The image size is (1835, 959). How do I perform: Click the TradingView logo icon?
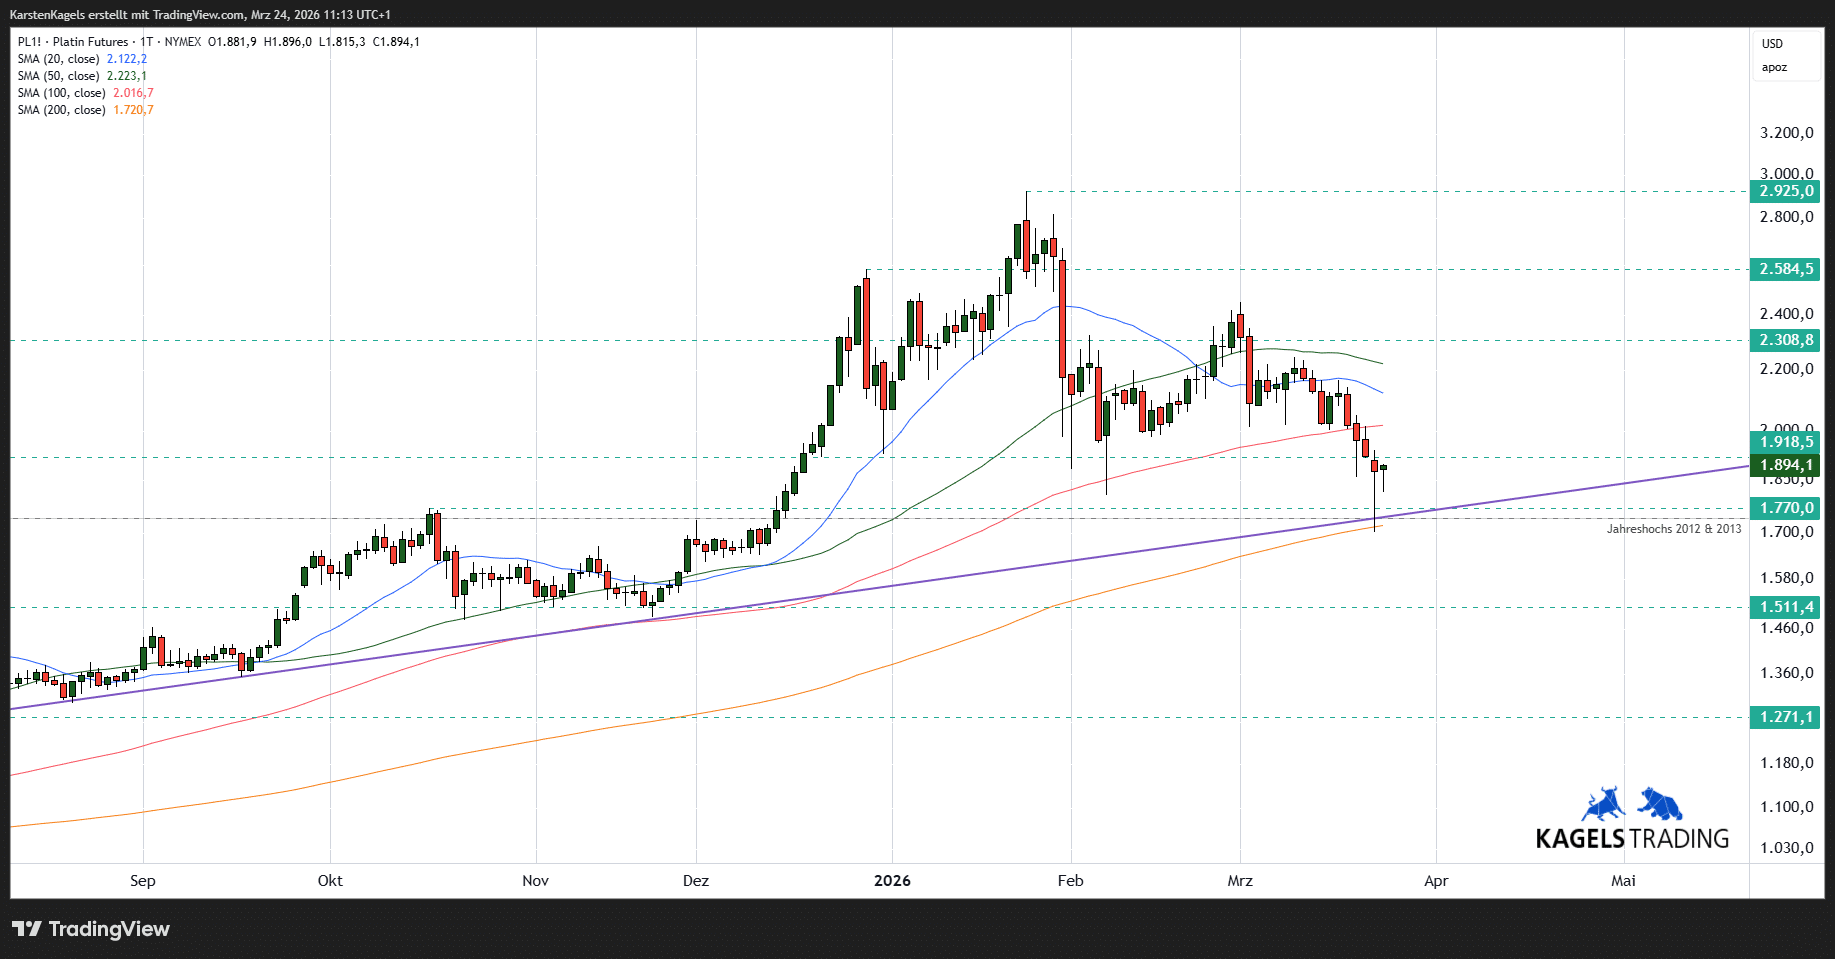pyautogui.click(x=27, y=929)
